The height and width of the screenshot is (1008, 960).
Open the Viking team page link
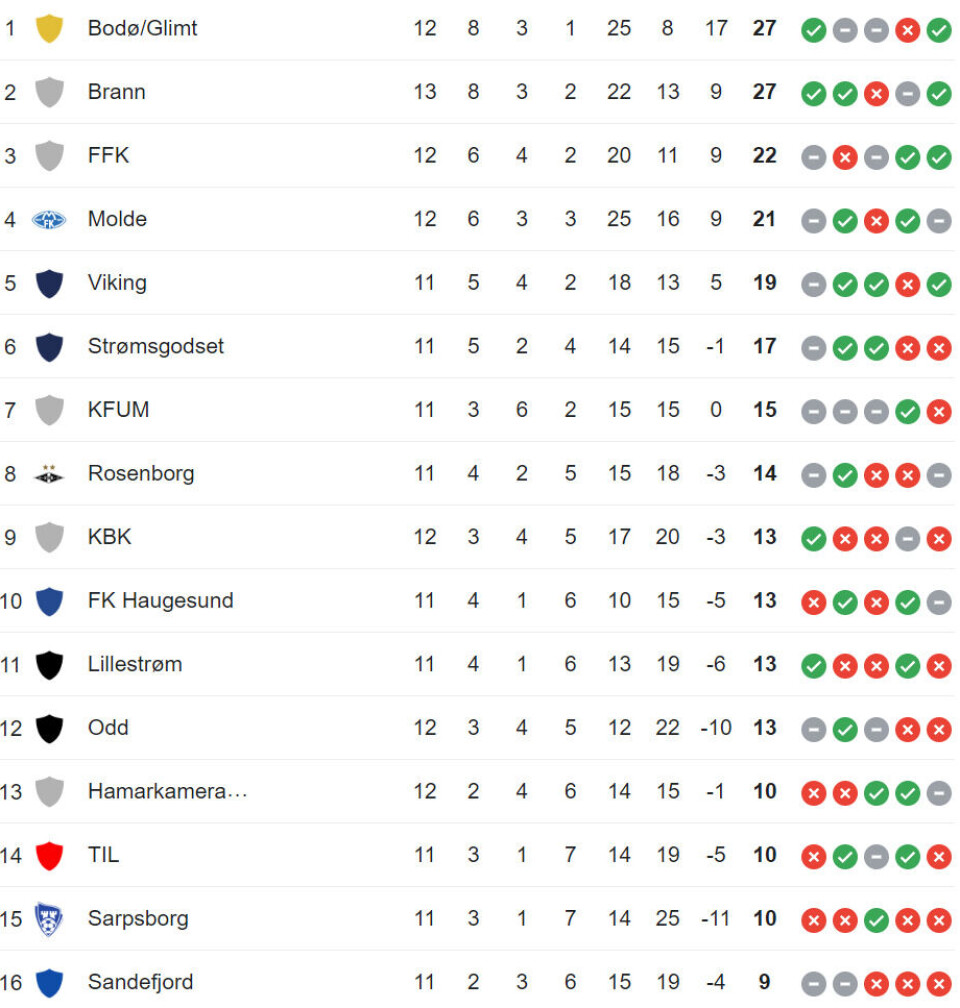pos(117,283)
